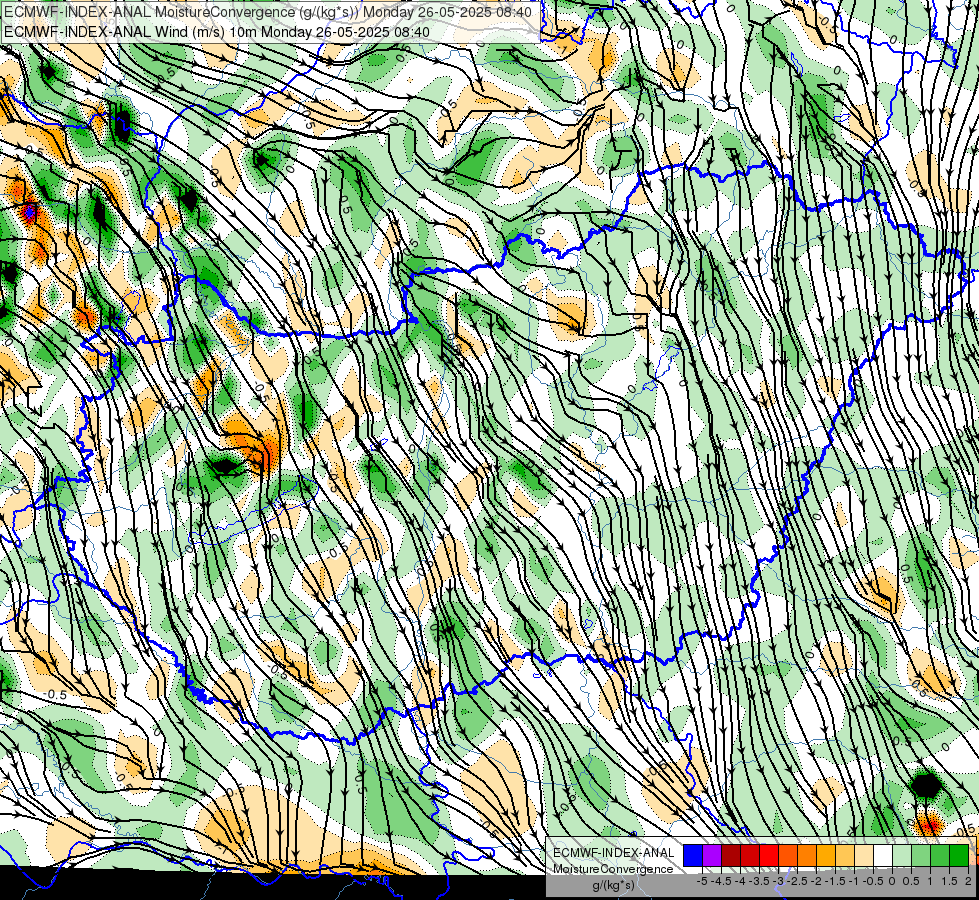Click legend swatch between -4 and -3.5
The height and width of the screenshot is (900, 979).
click(750, 856)
